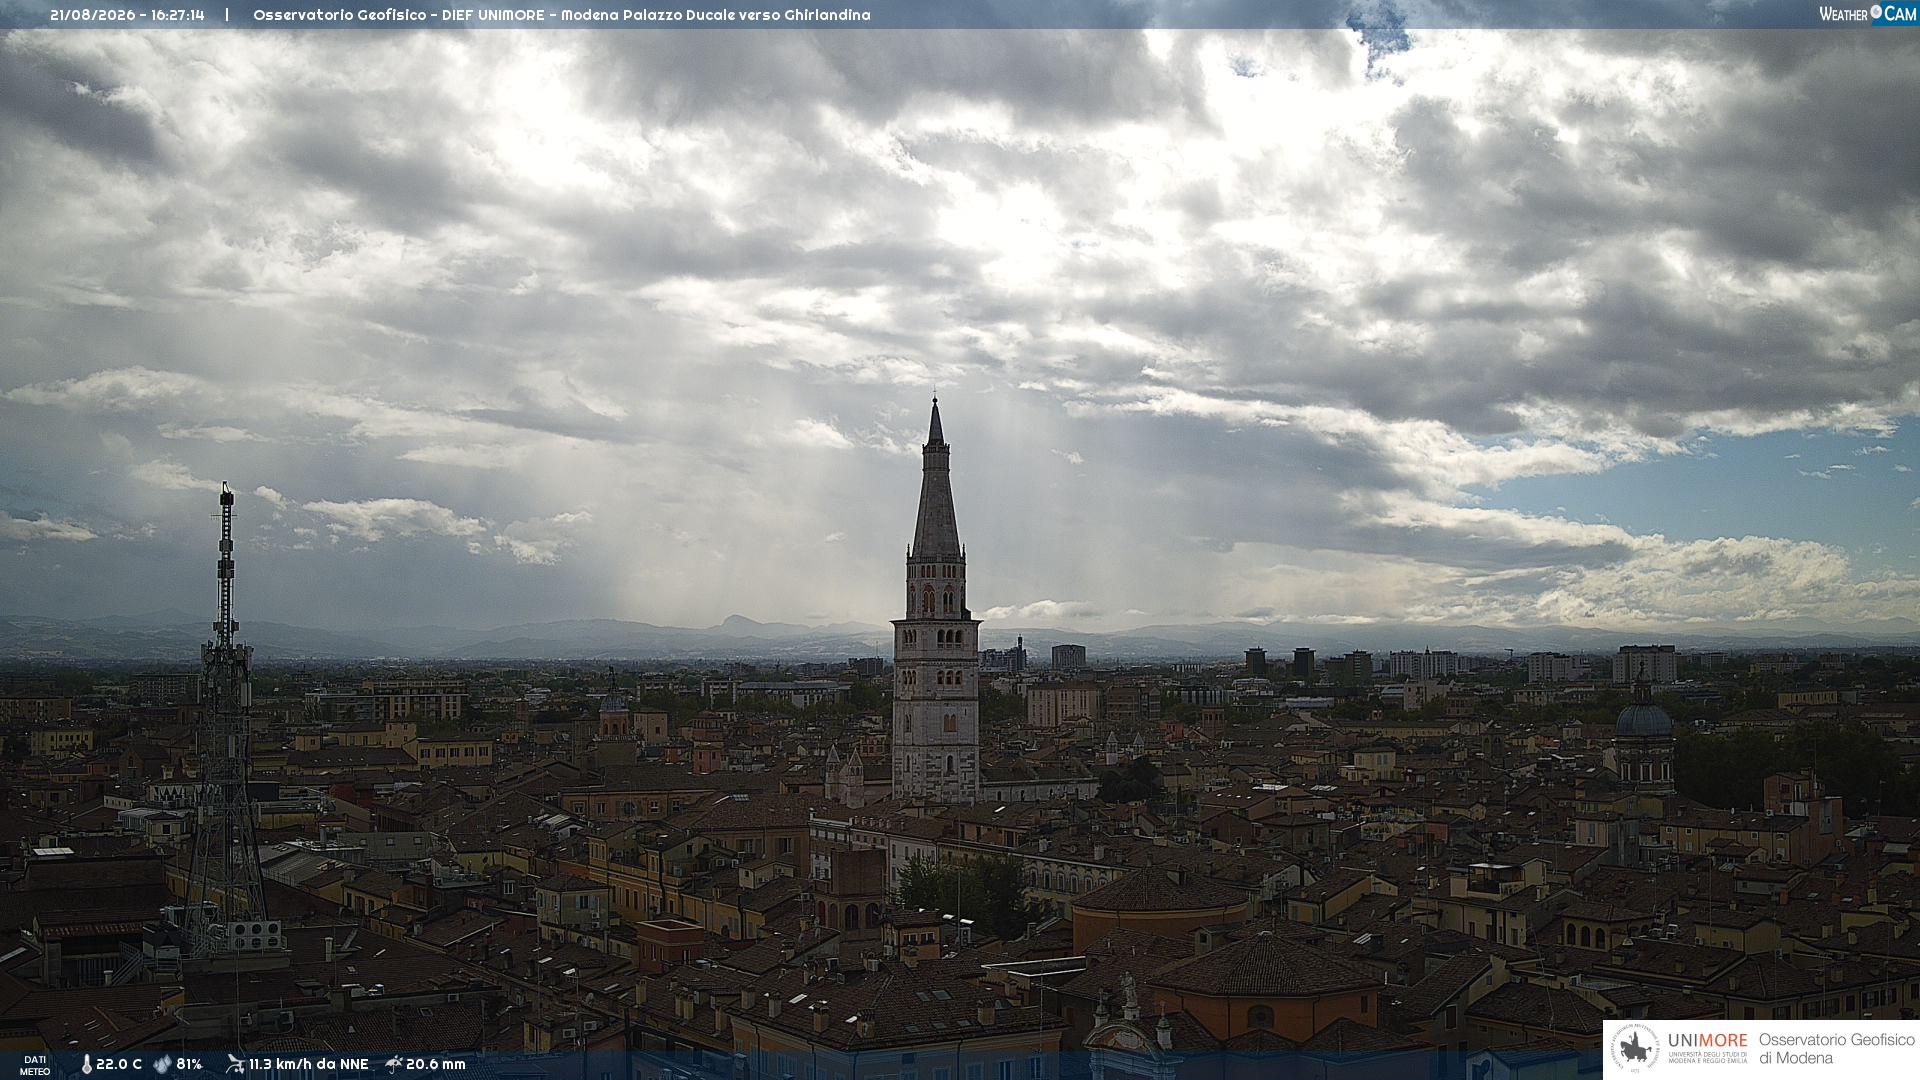
Task: Click the rain umbrella precipitation icon
Action: [393, 1064]
